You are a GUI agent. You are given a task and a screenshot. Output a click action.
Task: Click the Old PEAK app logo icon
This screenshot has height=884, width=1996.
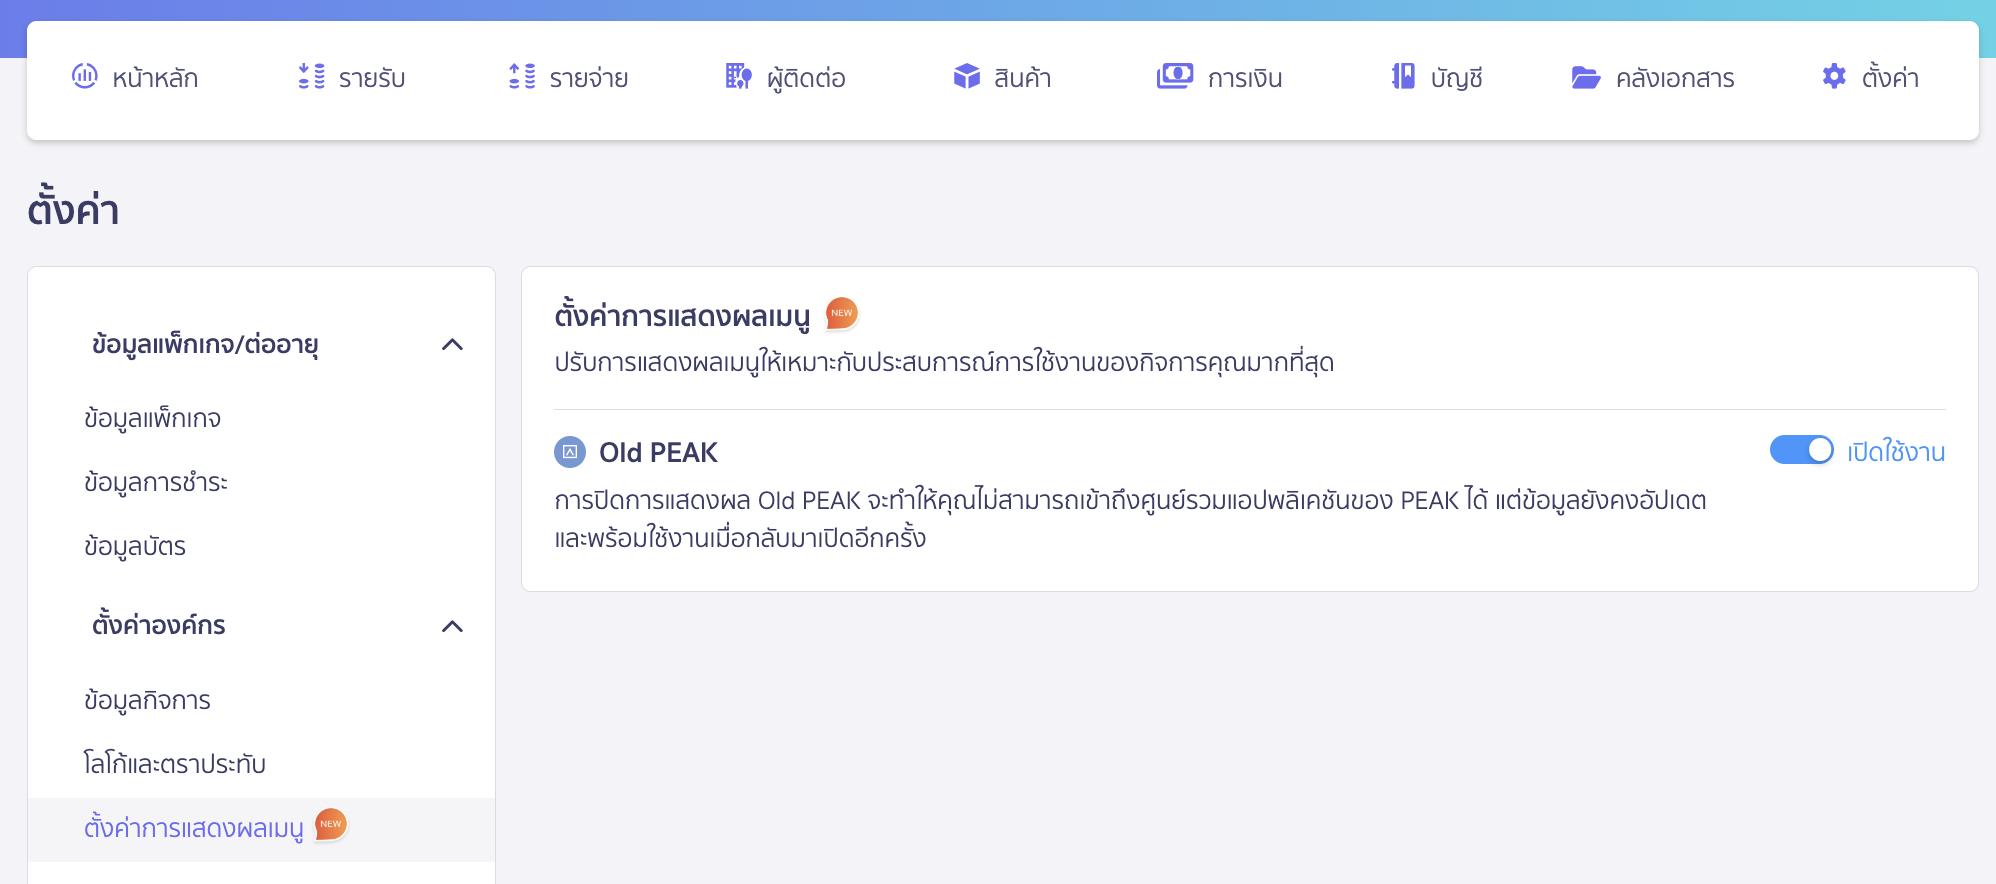tap(570, 452)
